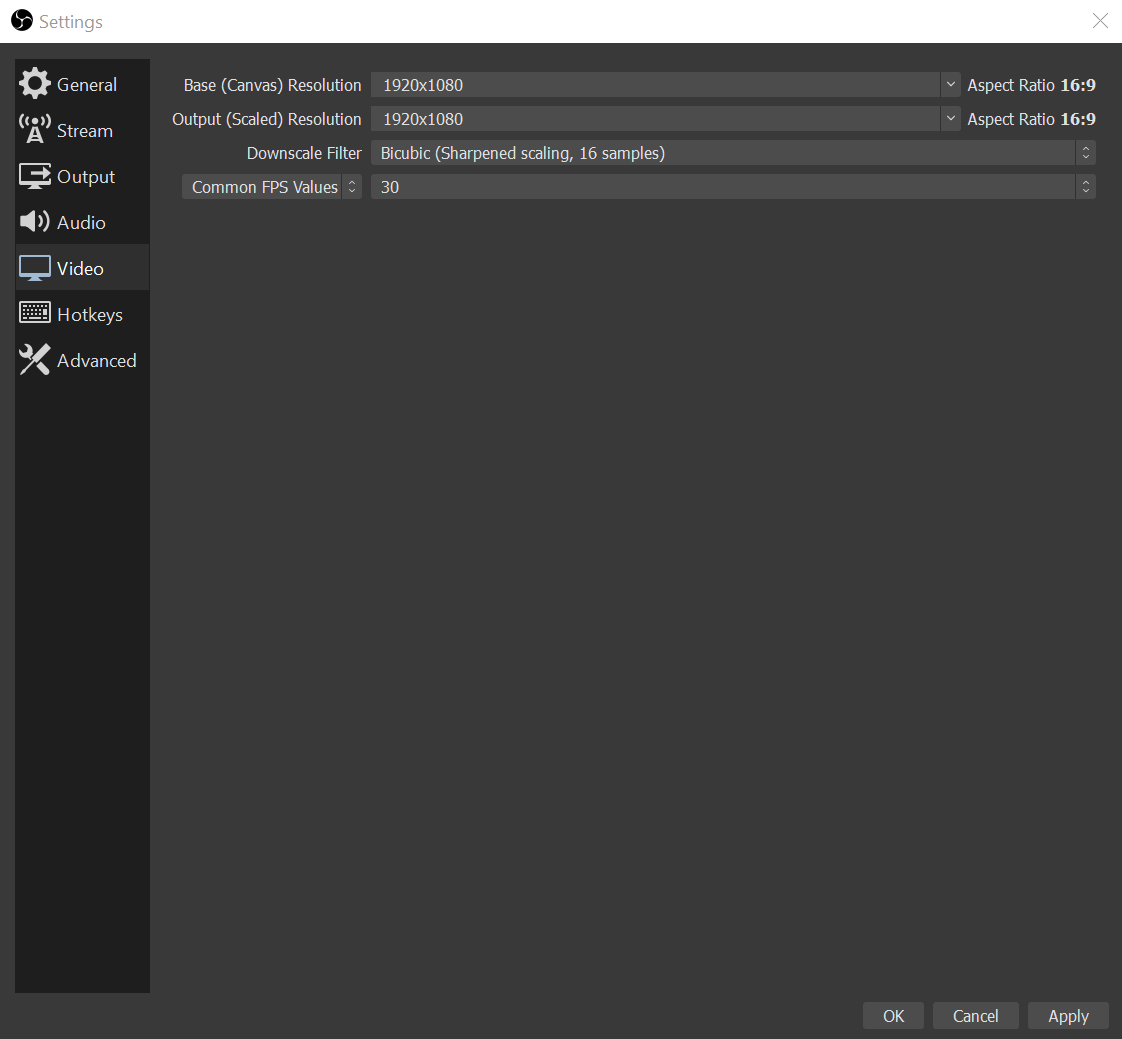
Task: Click the Advanced wrench-and-screwdriver icon
Action: (x=35, y=360)
